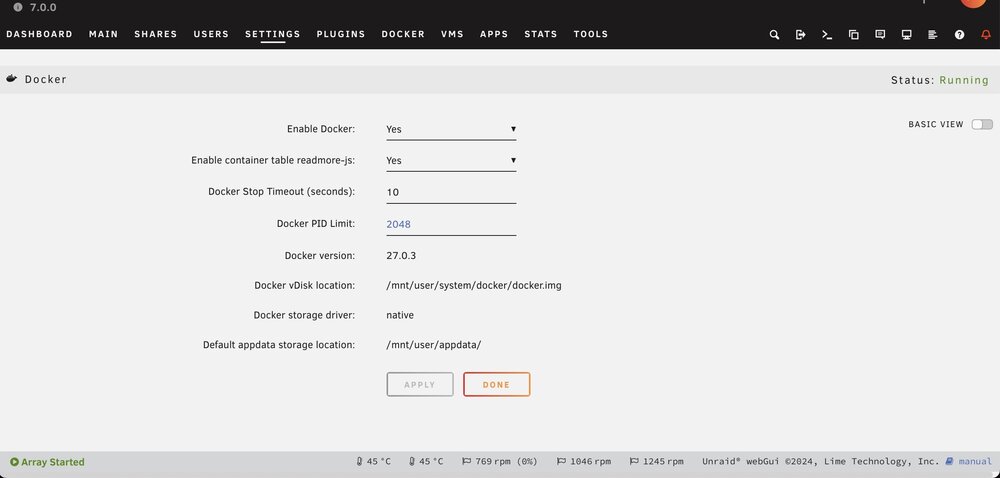
Task: Click the Running status text
Action: [964, 80]
